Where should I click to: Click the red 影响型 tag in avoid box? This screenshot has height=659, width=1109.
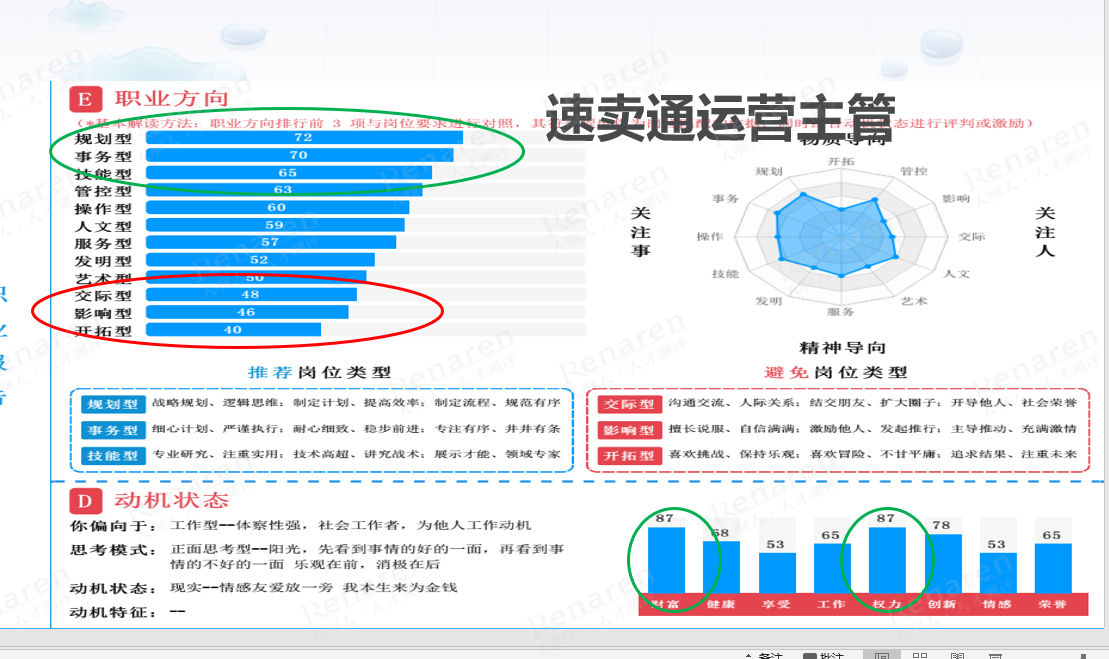tap(629, 430)
